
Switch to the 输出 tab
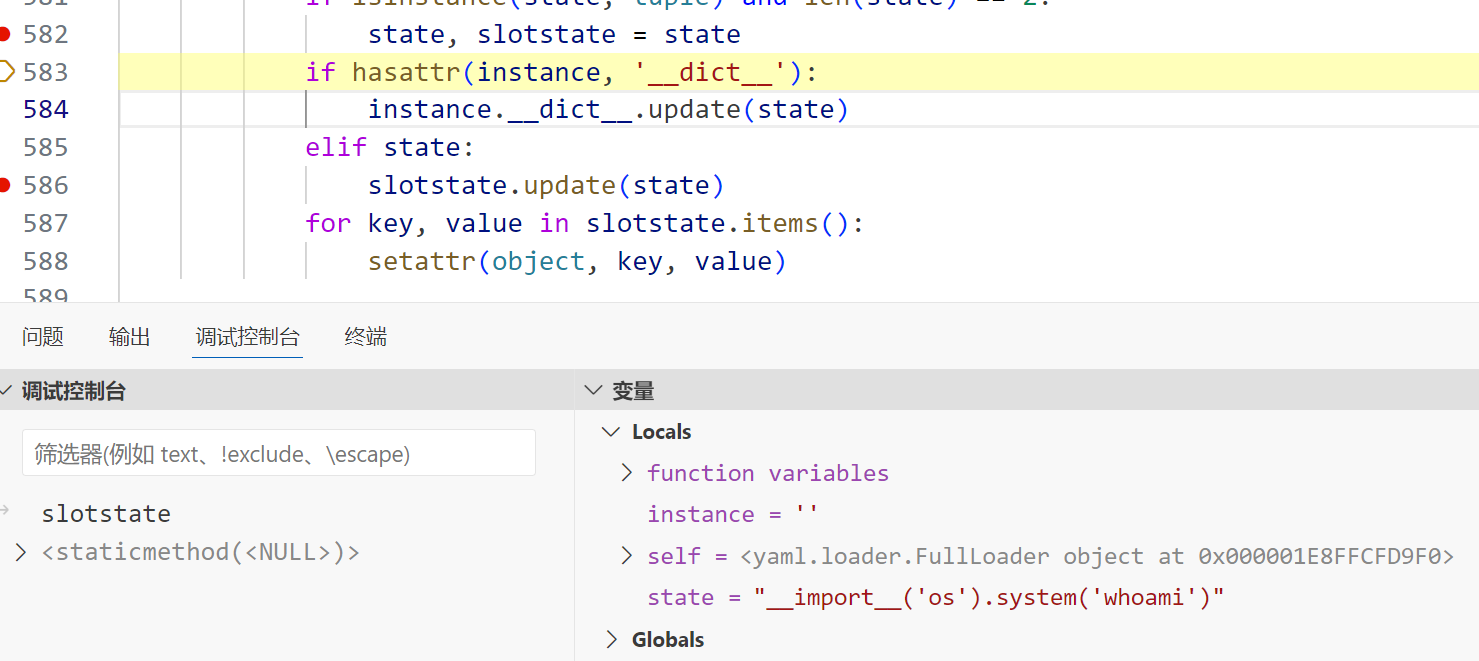tap(129, 337)
